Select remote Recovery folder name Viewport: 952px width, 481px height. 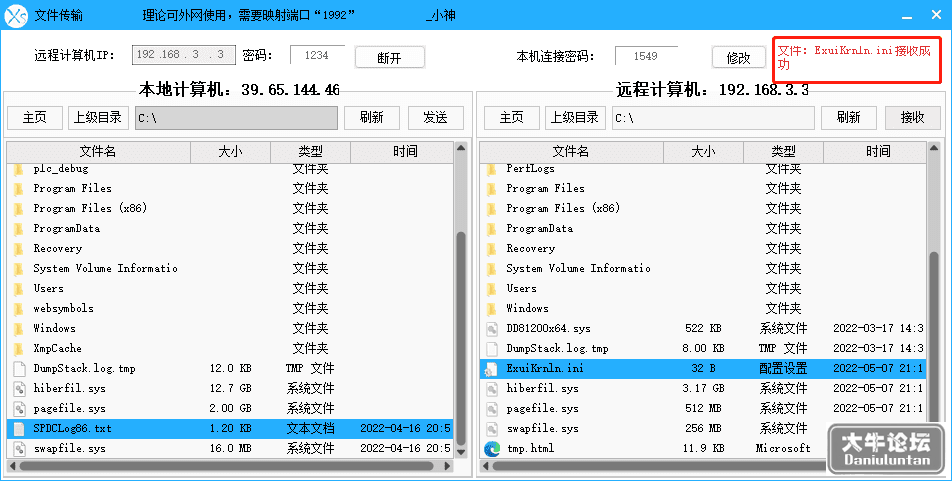531,248
